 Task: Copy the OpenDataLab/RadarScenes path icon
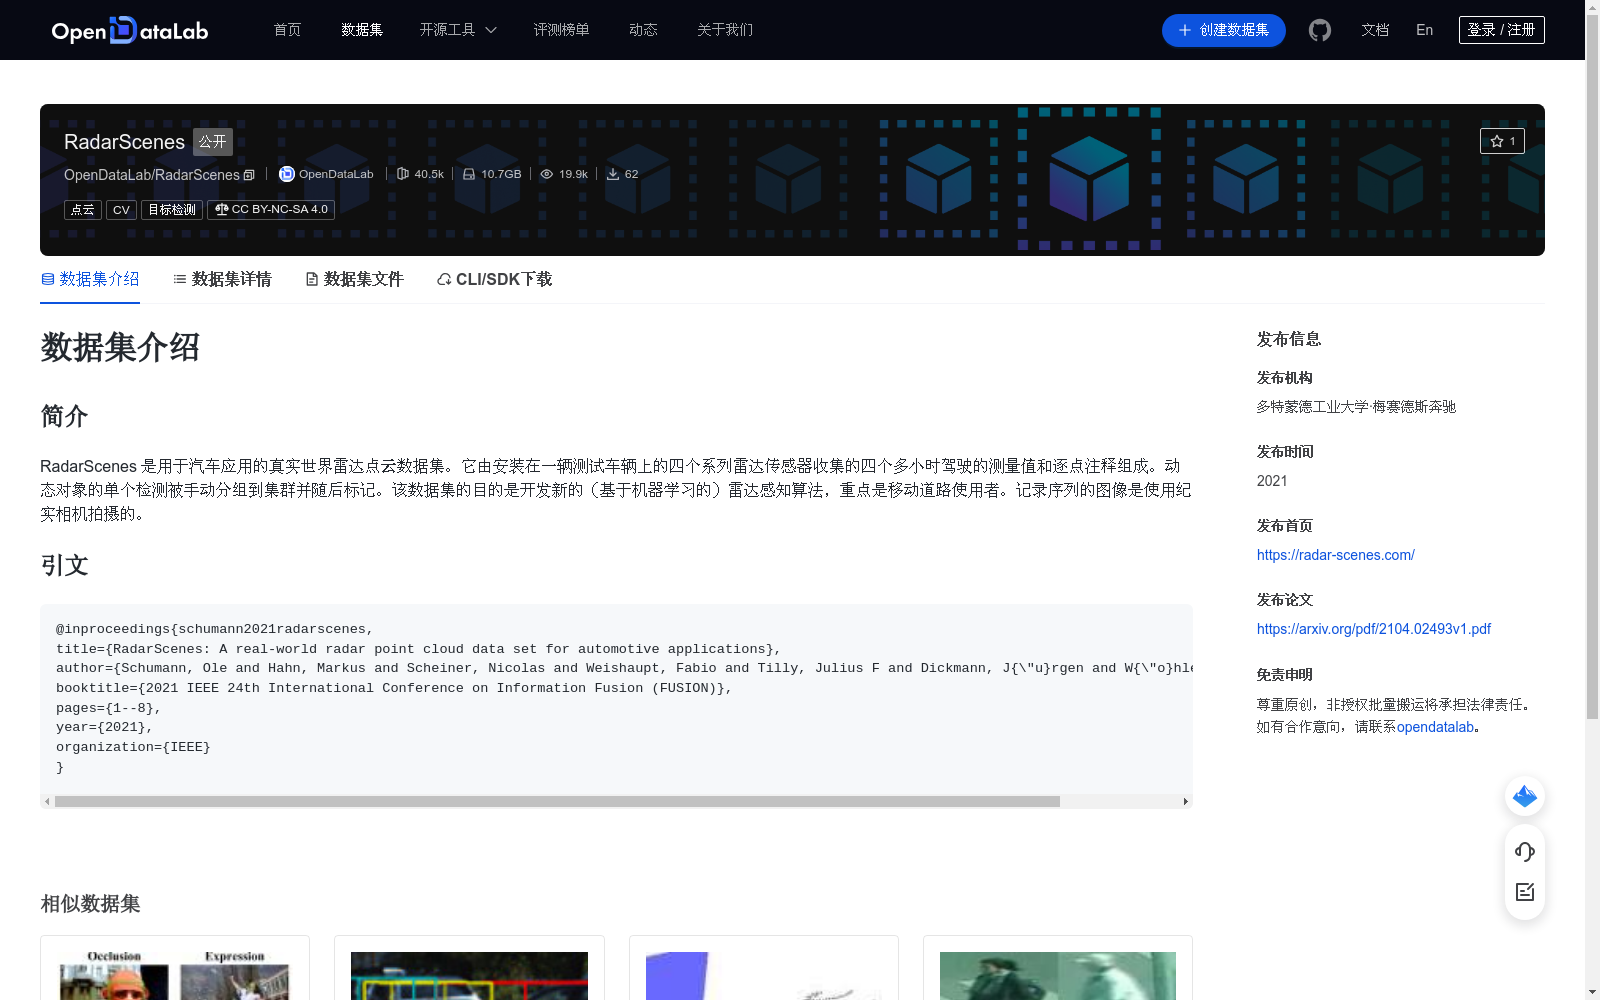point(249,175)
